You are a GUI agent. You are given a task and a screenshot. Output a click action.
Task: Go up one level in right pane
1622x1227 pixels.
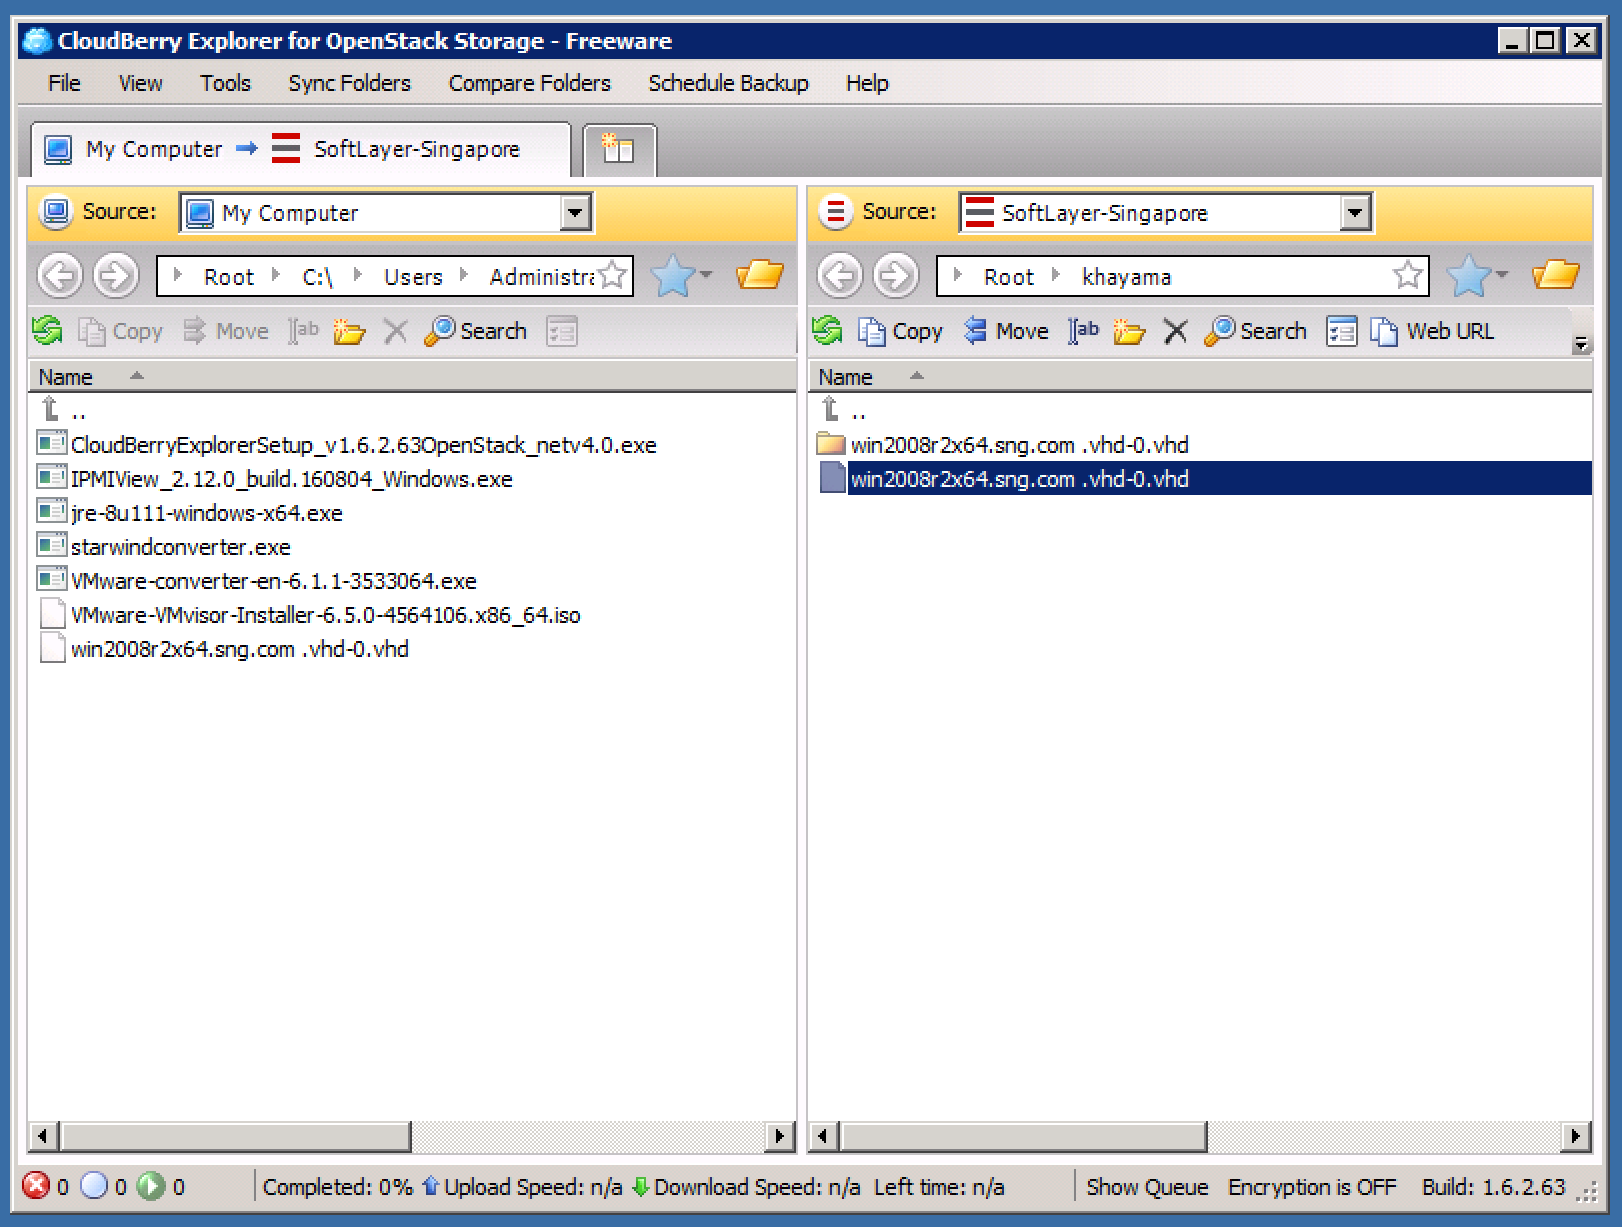click(x=843, y=410)
